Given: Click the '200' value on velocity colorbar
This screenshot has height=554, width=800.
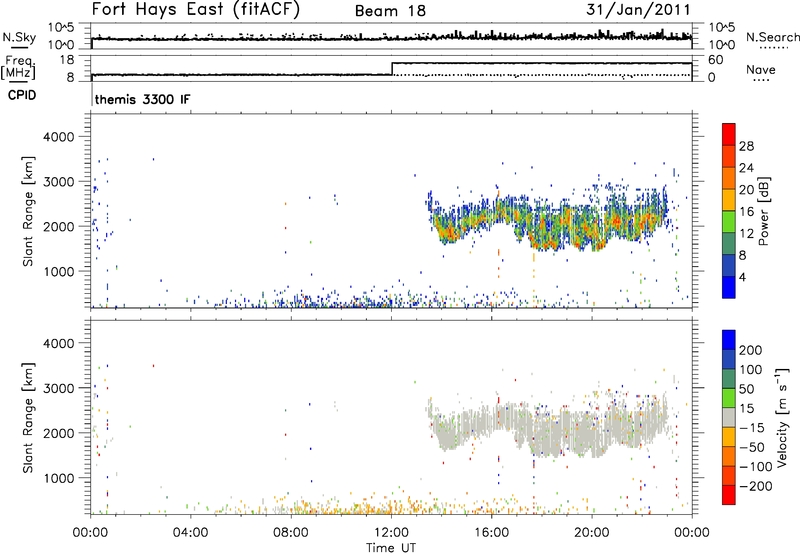Looking at the screenshot, I should (751, 350).
